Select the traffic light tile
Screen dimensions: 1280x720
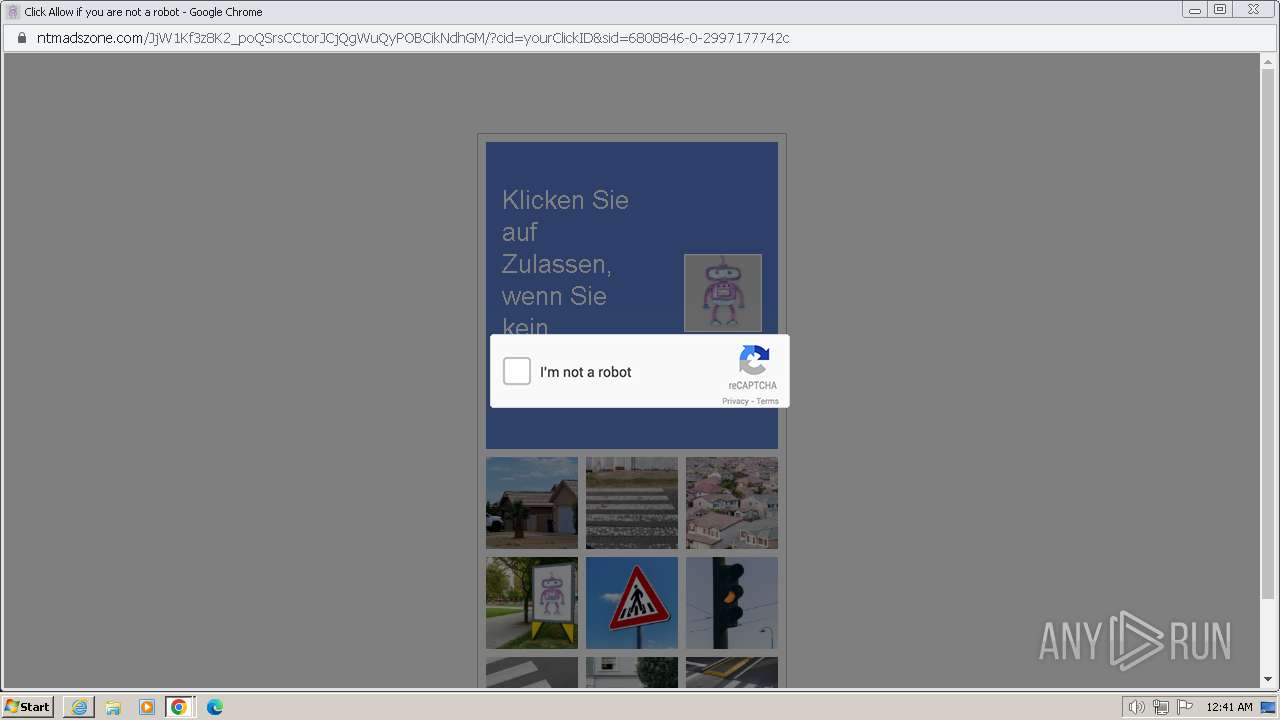pyautogui.click(x=732, y=603)
